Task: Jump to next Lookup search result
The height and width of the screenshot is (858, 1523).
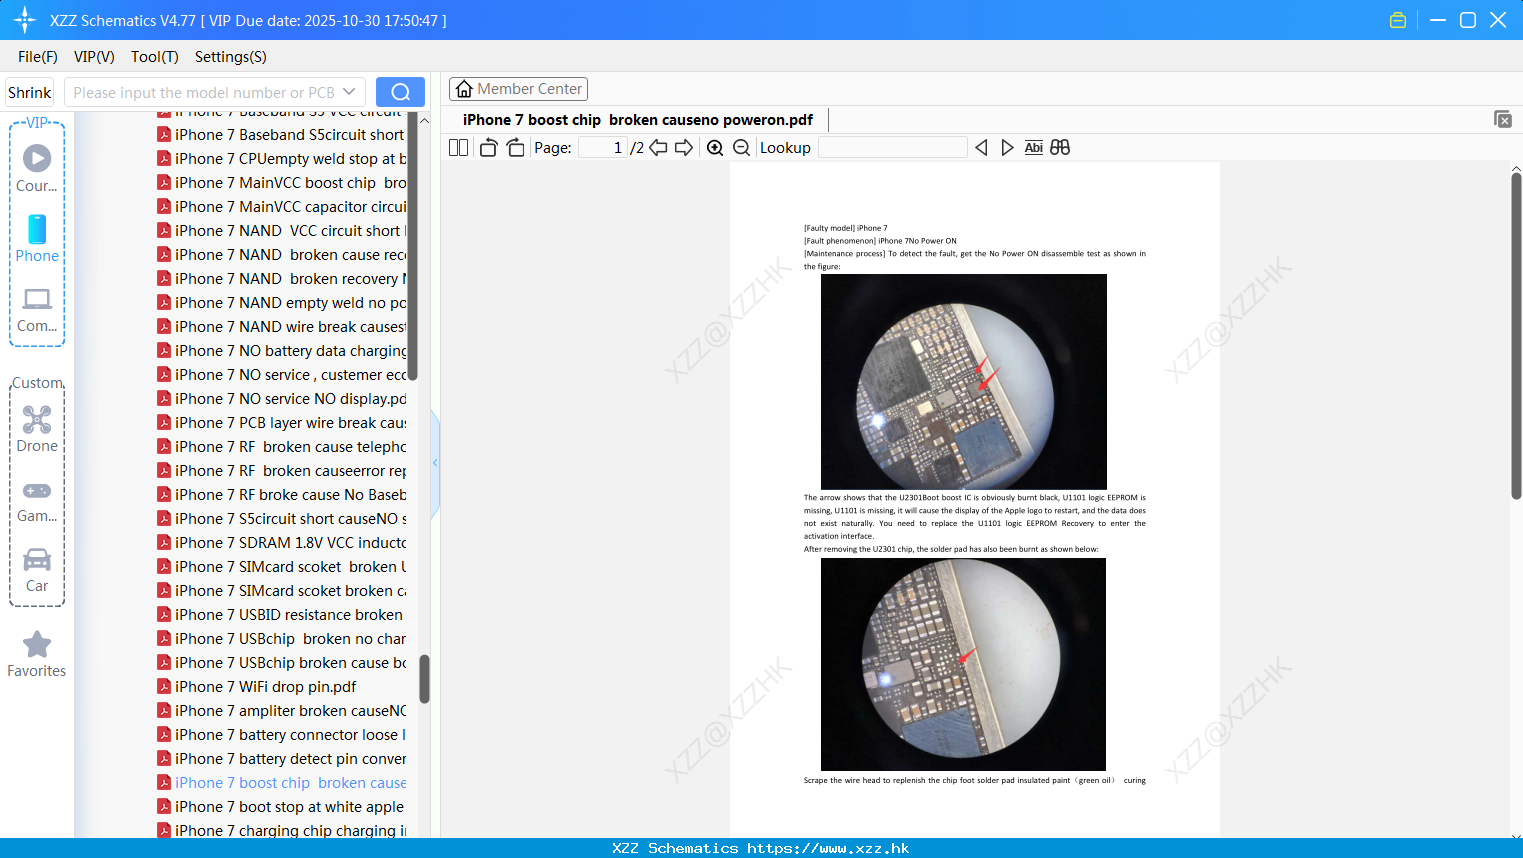Action: click(x=1007, y=148)
